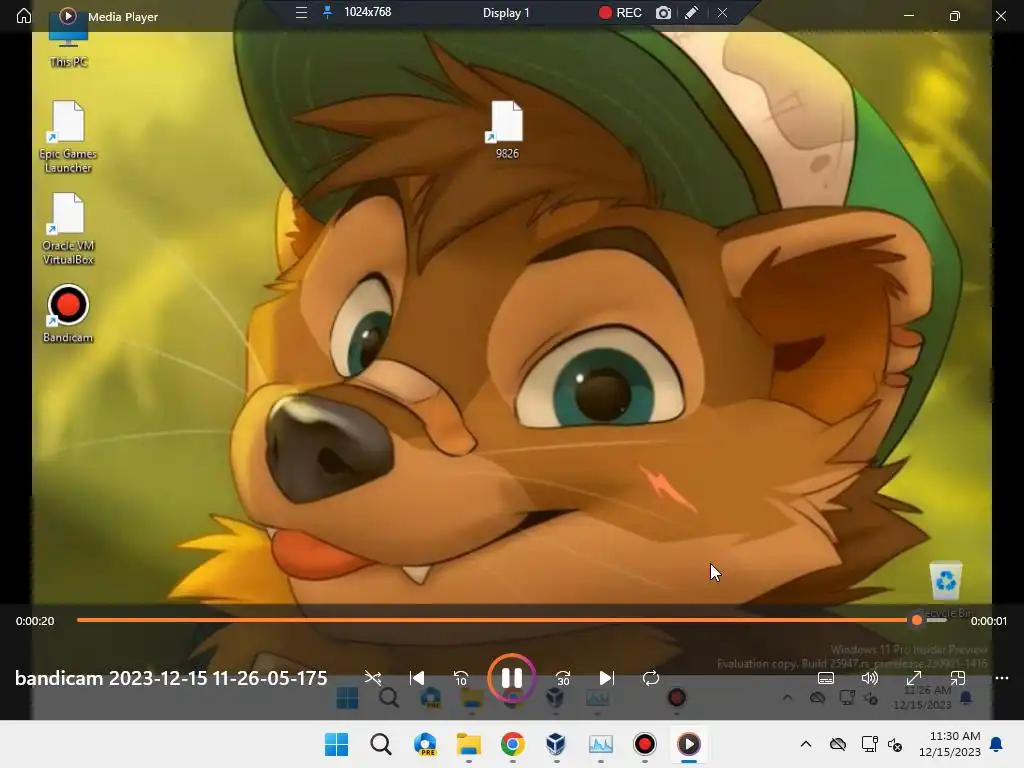
Task: Click the seek bar progress track
Action: tap(511, 620)
